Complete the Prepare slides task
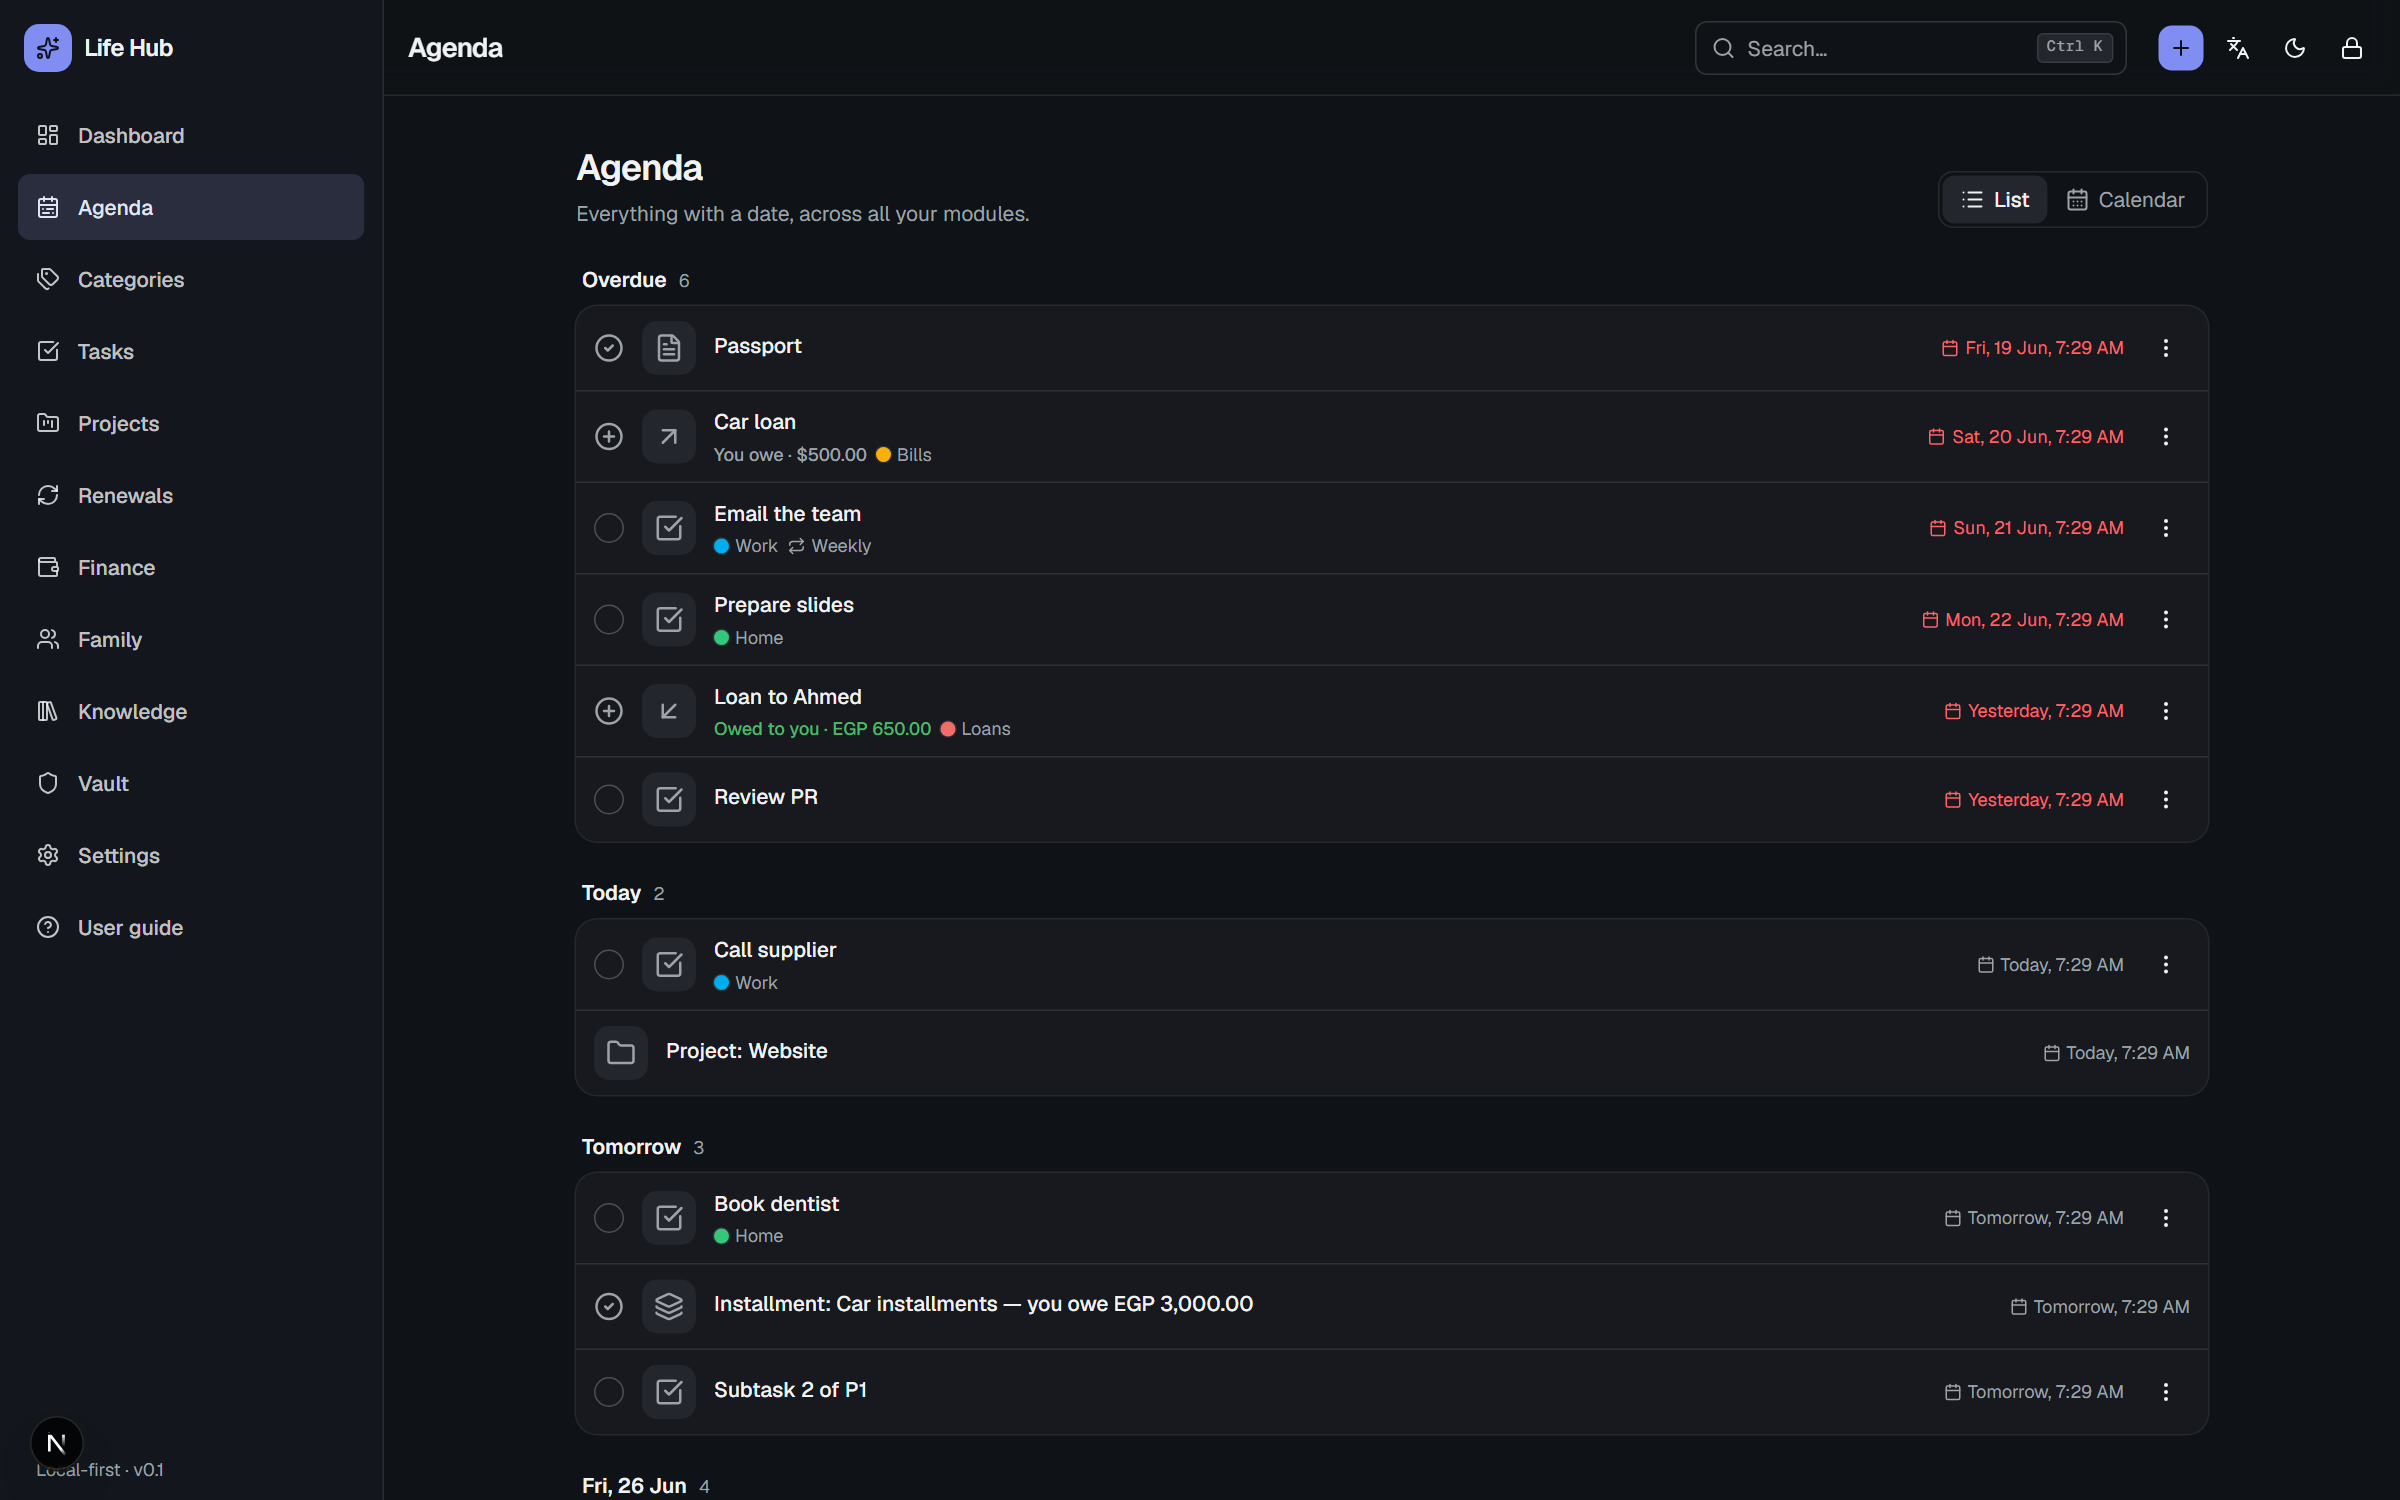Viewport: 2400px width, 1500px height. (x=609, y=620)
